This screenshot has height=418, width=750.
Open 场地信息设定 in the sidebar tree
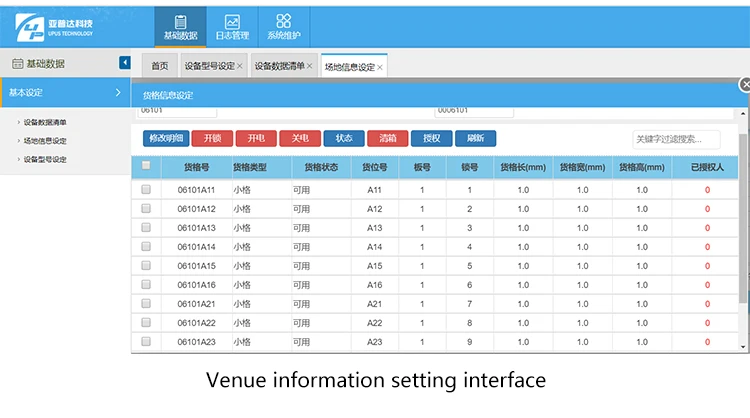pyautogui.click(x=45, y=141)
